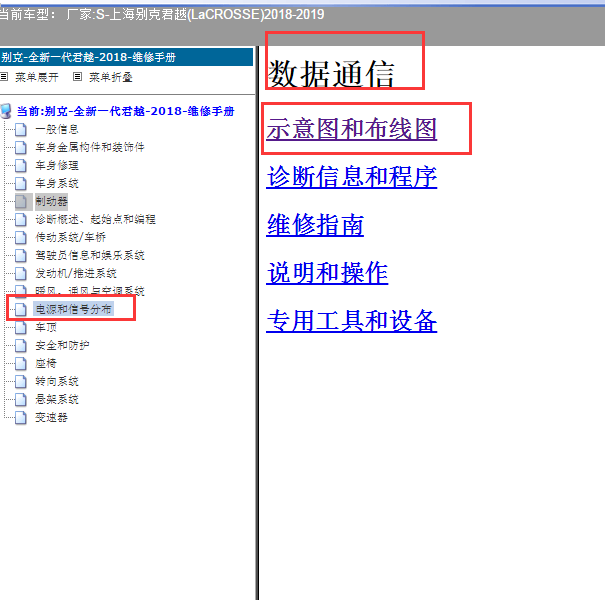Select the 制动器 tree entry
Image resolution: width=605 pixels, height=600 pixels.
[51, 201]
